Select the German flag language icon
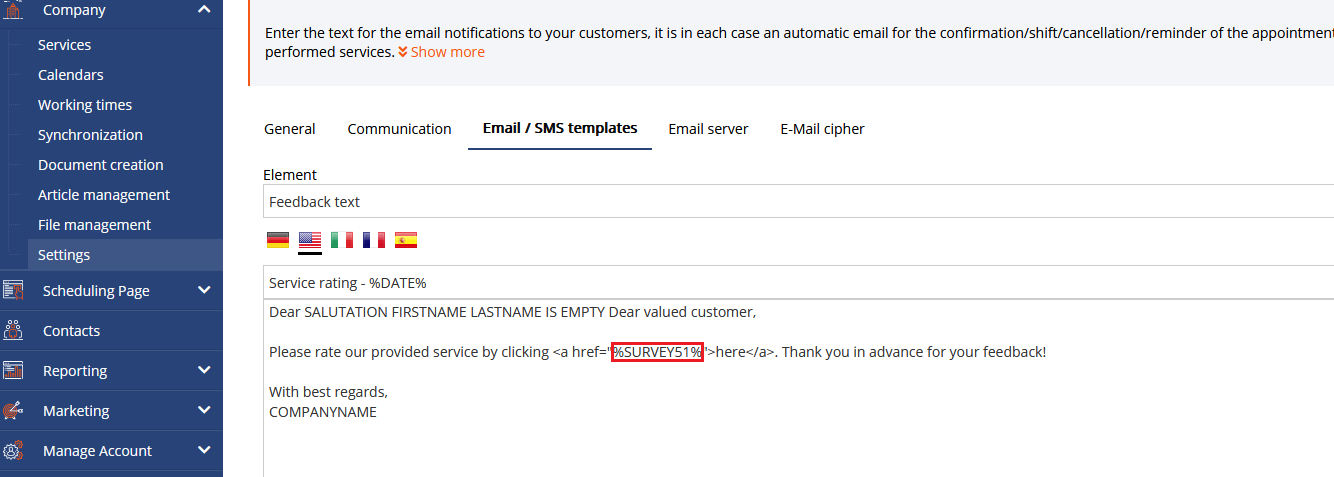Image resolution: width=1334 pixels, height=477 pixels. (x=278, y=240)
